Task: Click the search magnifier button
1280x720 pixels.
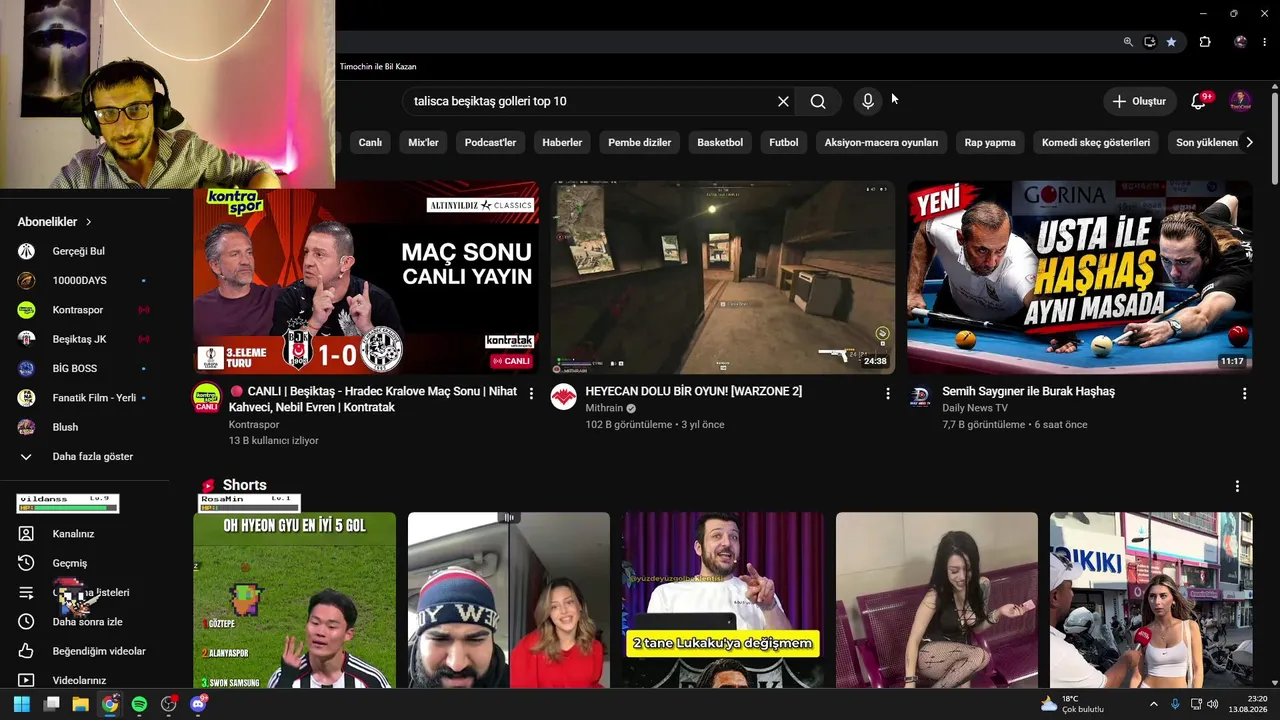Action: [x=818, y=101]
